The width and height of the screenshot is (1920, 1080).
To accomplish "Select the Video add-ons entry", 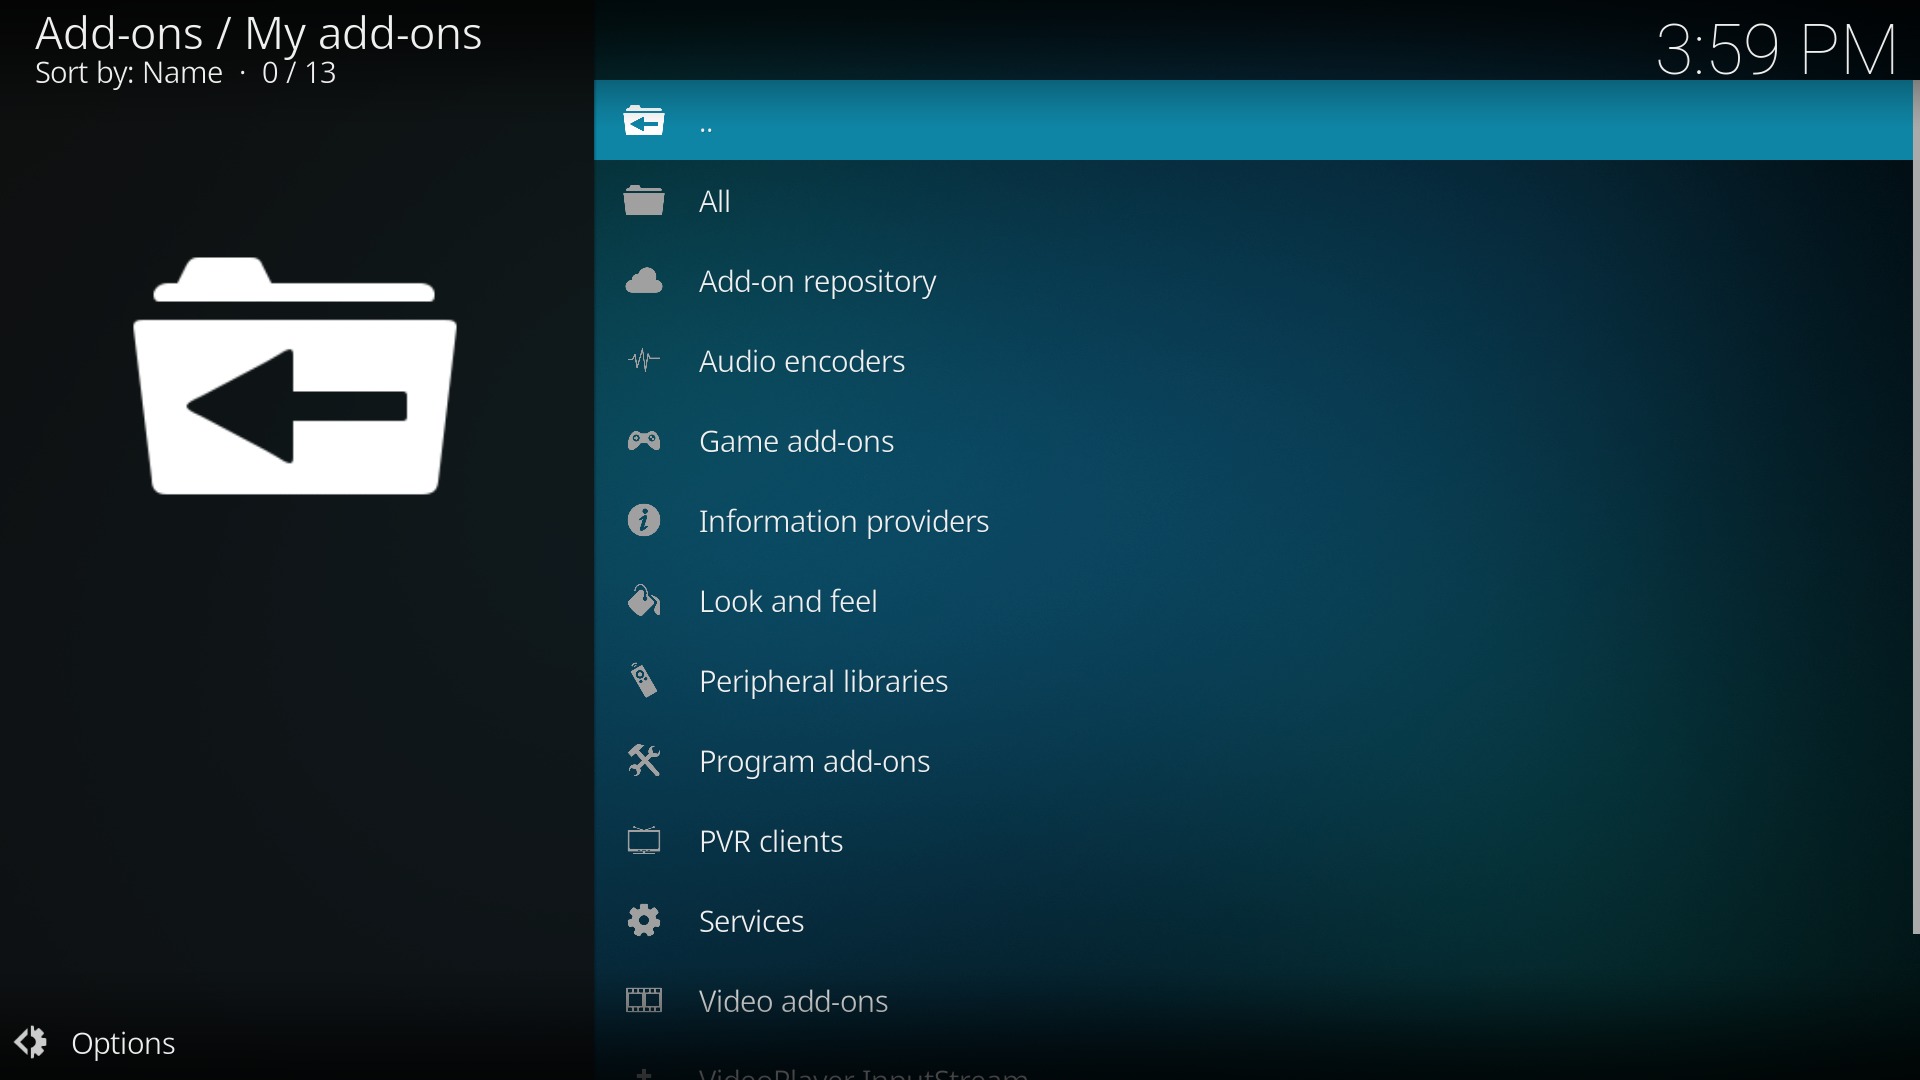I will point(794,1002).
